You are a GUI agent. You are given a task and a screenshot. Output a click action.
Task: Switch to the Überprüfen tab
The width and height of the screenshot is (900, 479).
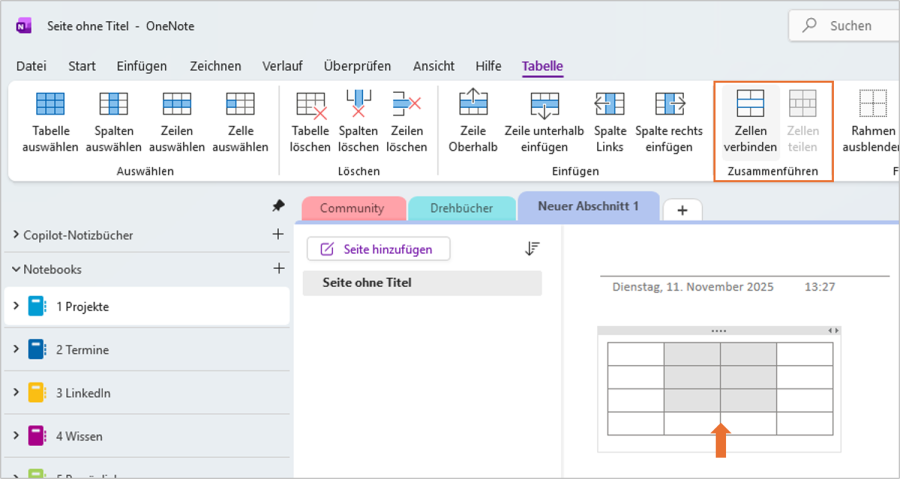click(x=357, y=66)
